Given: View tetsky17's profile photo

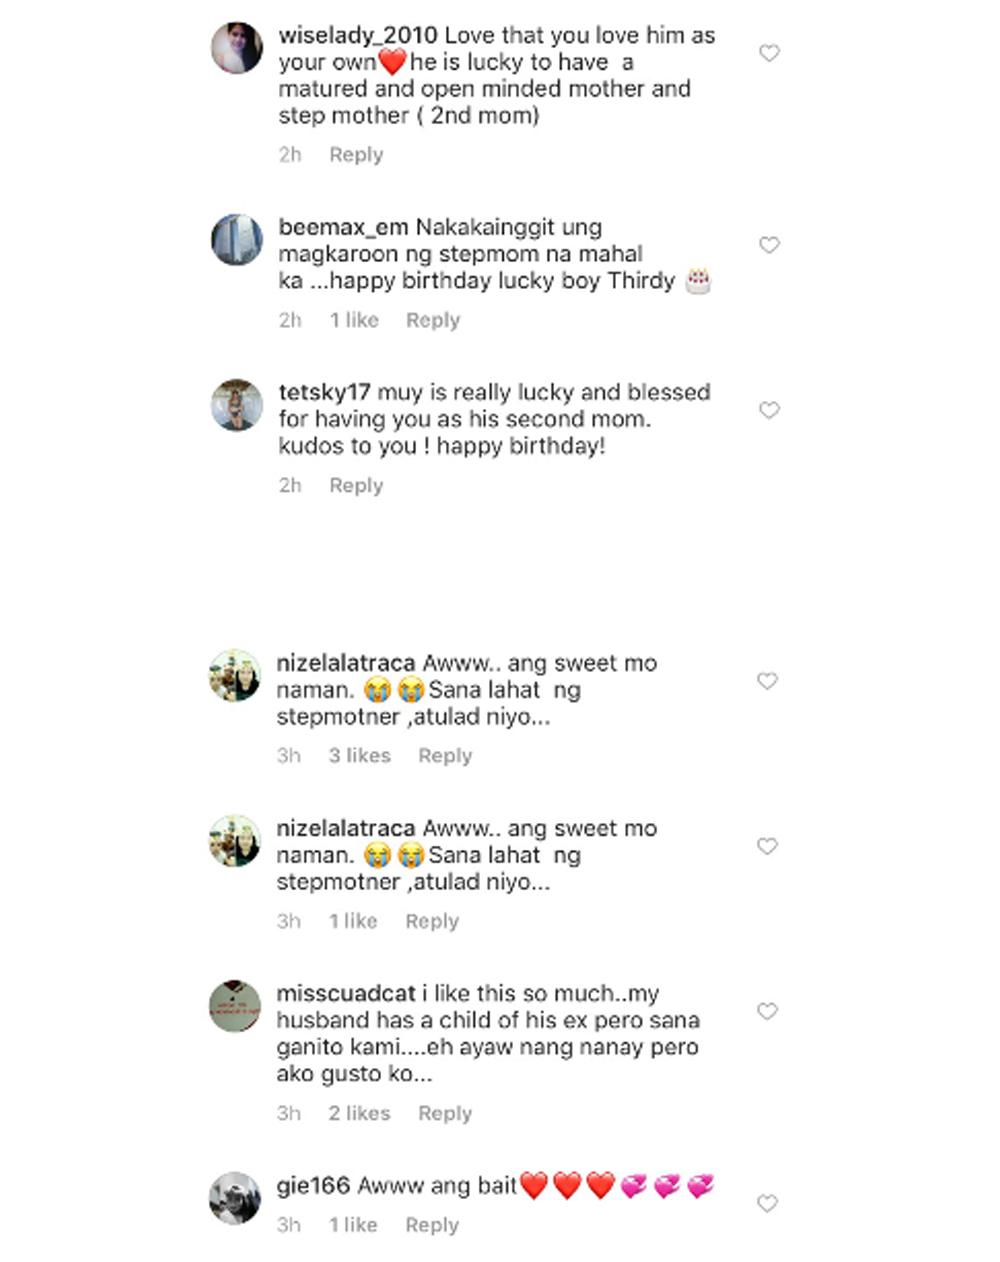Looking at the screenshot, I should (237, 404).
